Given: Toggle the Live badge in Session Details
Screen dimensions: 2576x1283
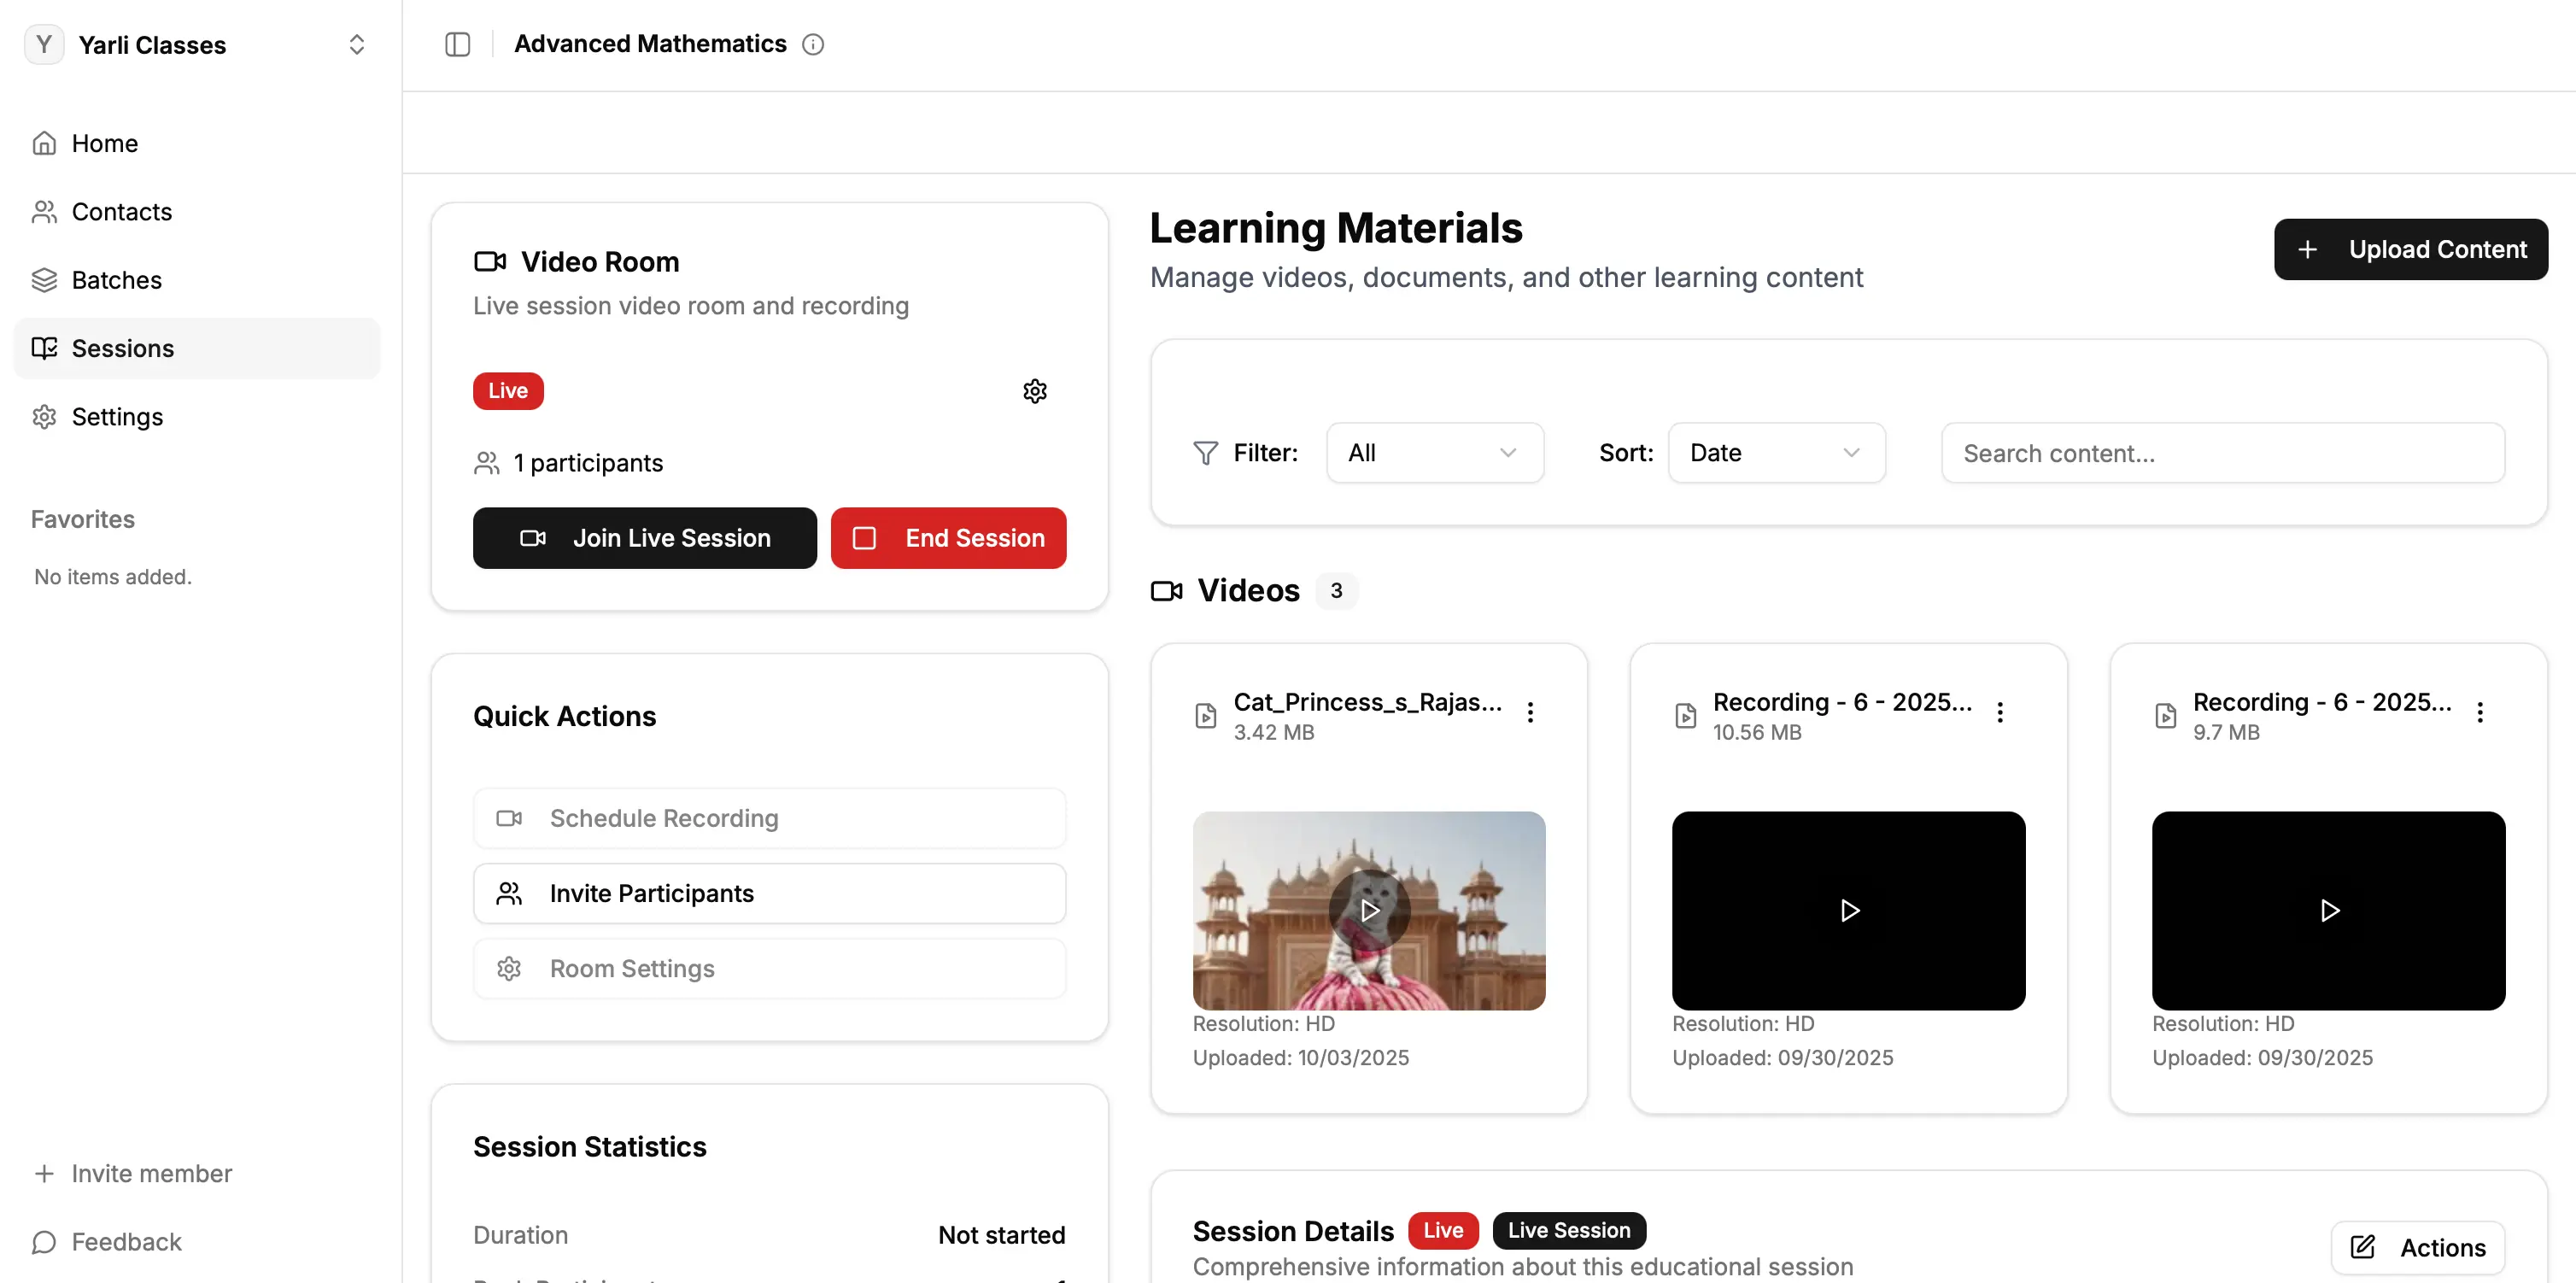Looking at the screenshot, I should [1442, 1230].
